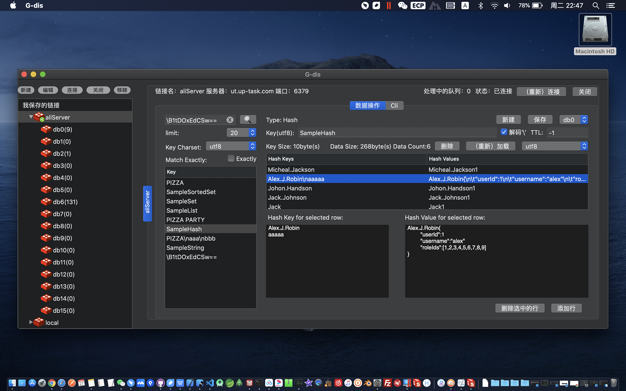Open the value charset utf8 dropdown
The width and height of the screenshot is (626, 391).
[555, 146]
